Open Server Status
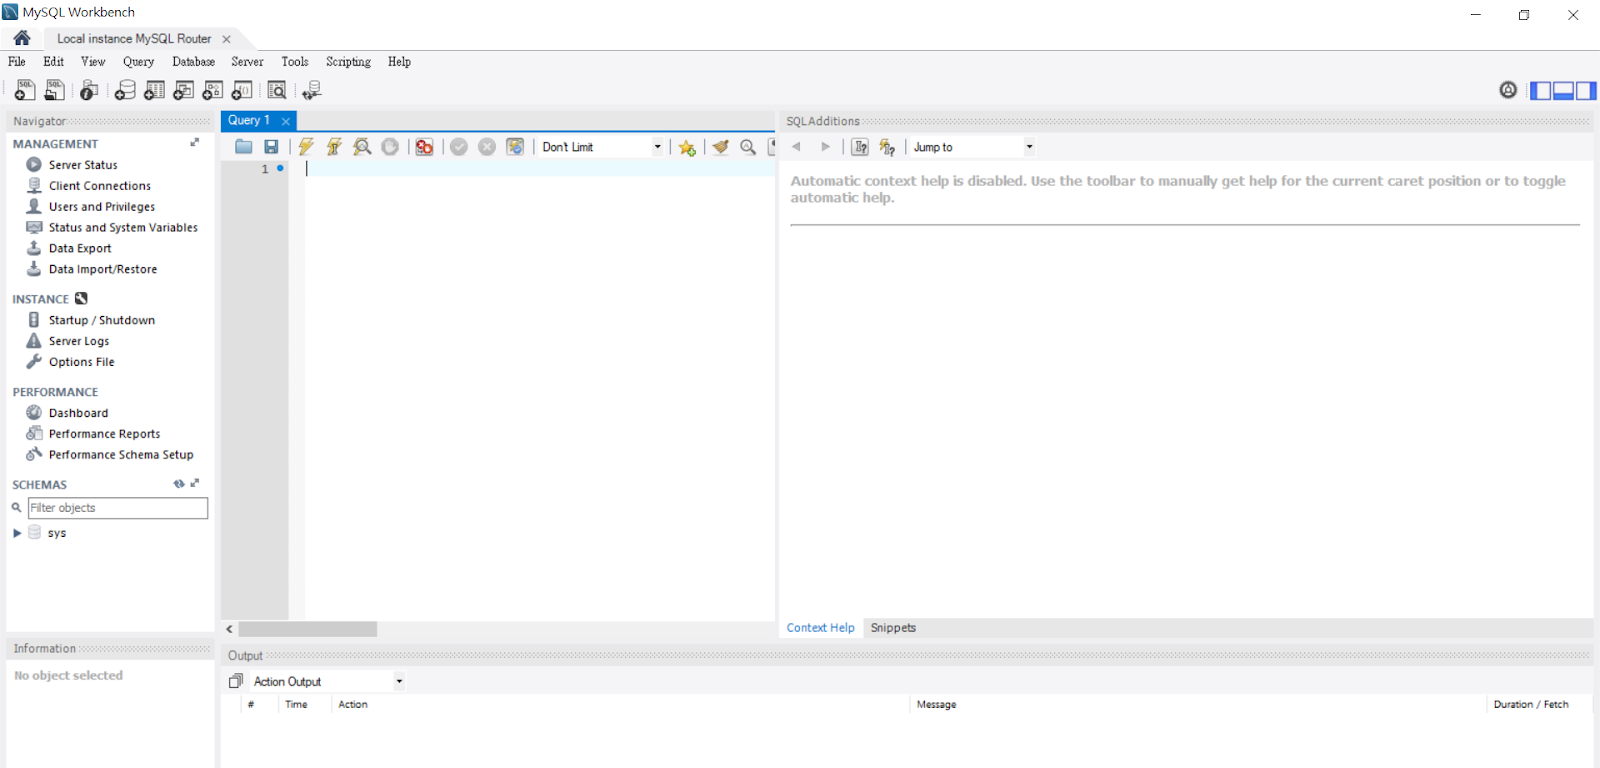This screenshot has height=768, width=1600. click(83, 165)
